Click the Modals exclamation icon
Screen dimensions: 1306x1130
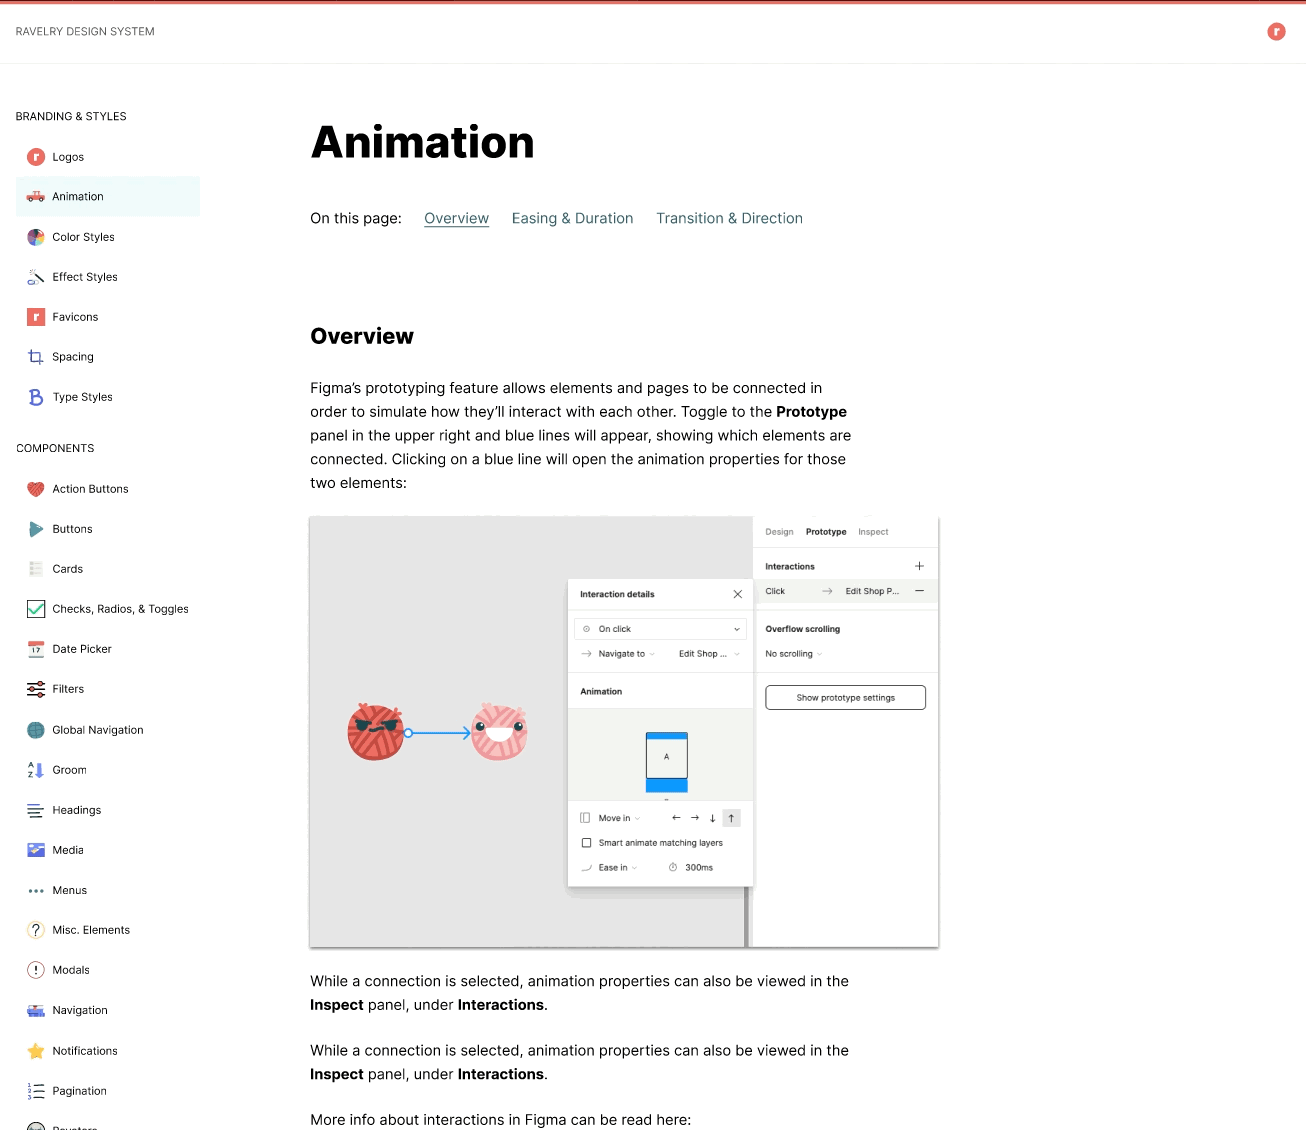point(36,970)
